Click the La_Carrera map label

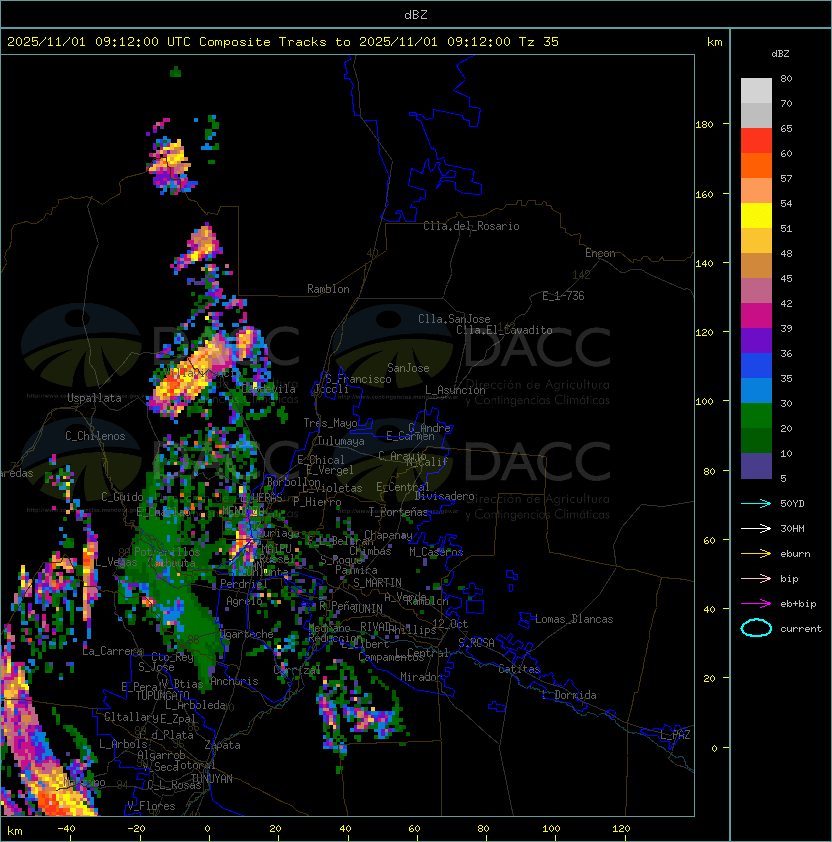112,651
